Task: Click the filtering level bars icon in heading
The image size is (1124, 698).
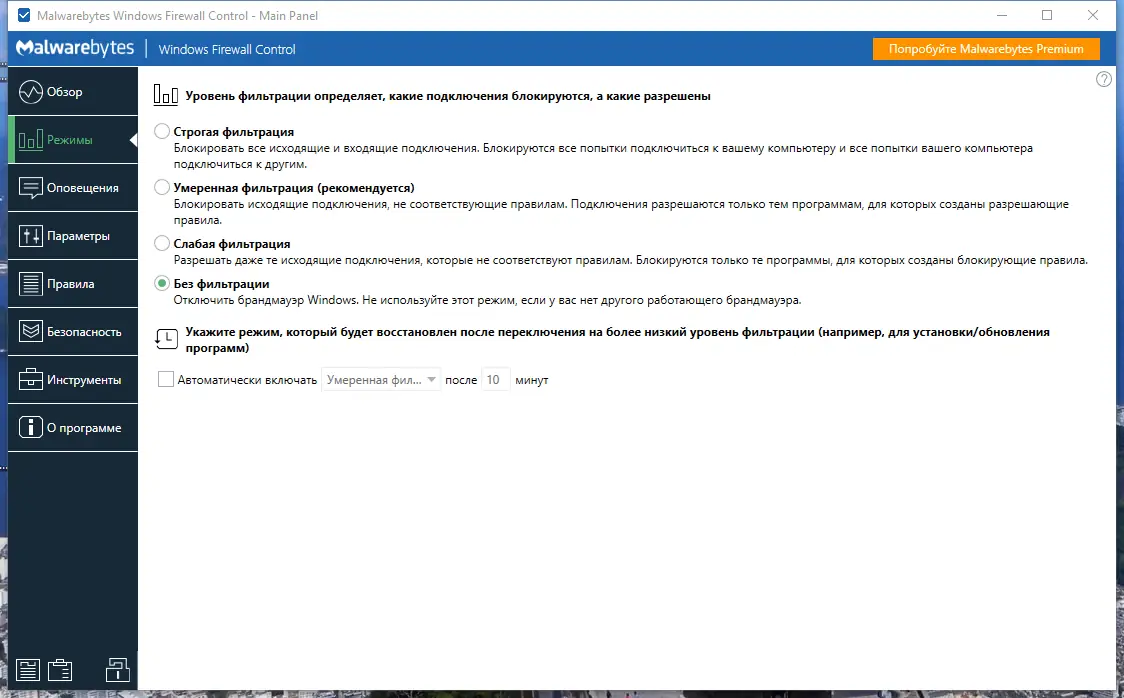Action: (x=166, y=95)
